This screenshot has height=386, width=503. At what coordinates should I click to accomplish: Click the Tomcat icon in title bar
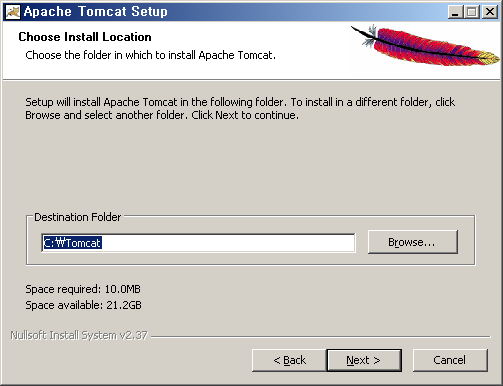(13, 12)
